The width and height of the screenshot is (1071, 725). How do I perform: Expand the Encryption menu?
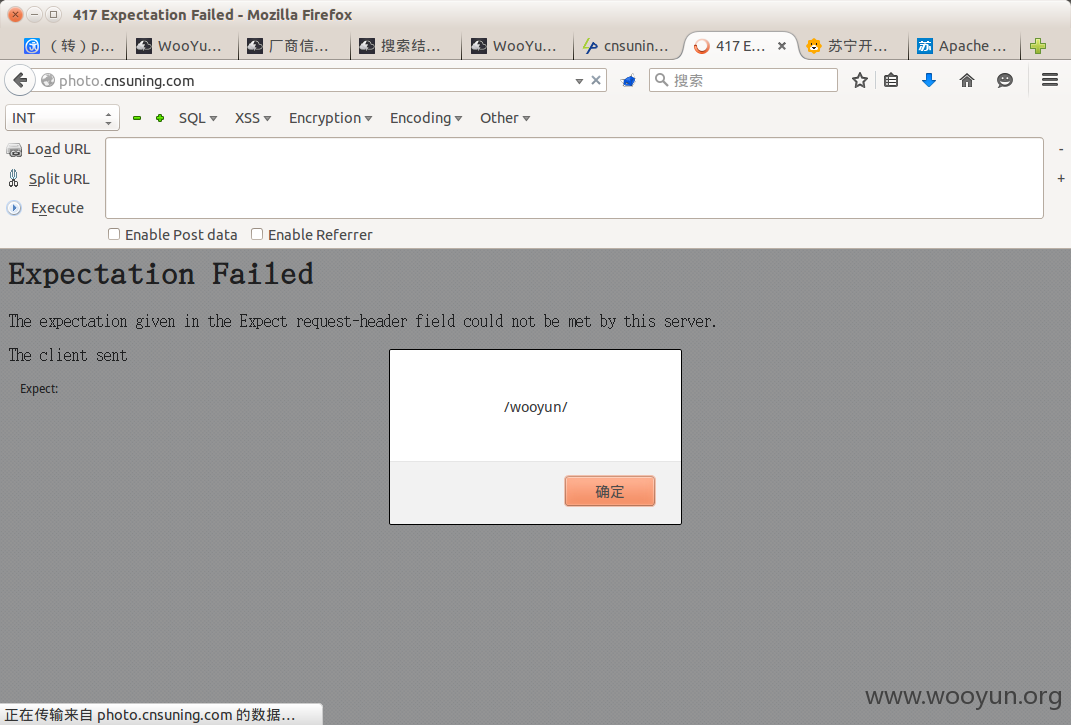click(330, 118)
